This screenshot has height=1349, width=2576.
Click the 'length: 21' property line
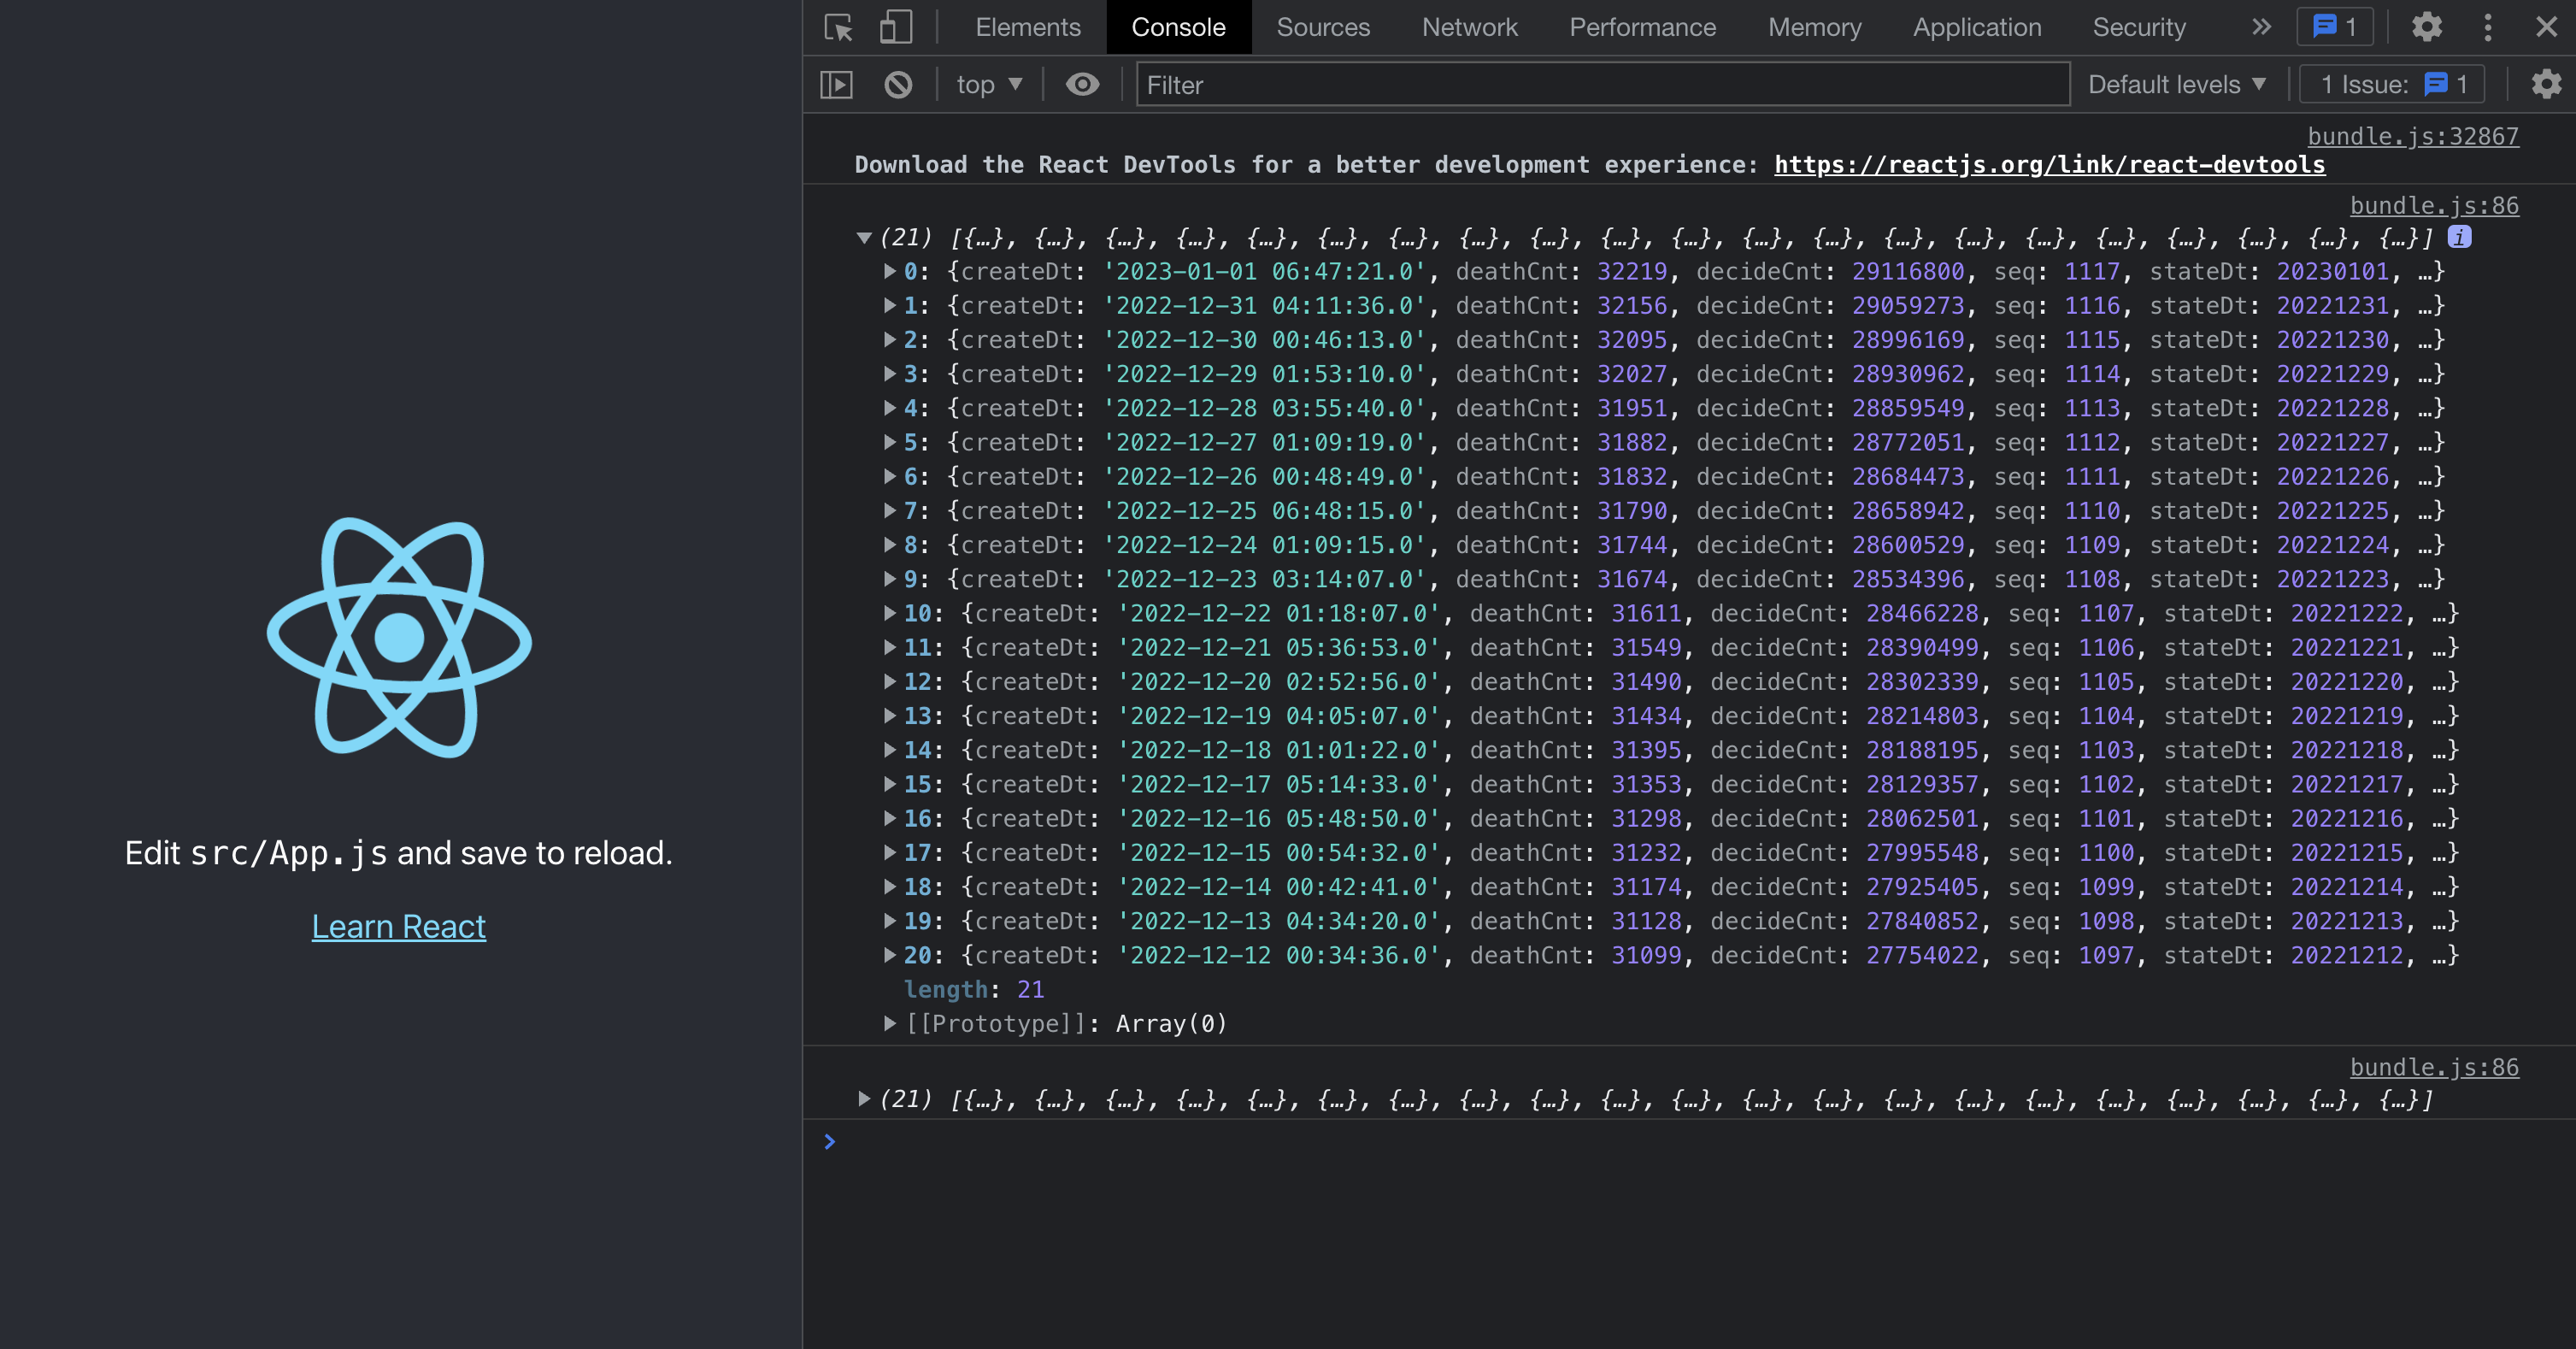point(974,989)
